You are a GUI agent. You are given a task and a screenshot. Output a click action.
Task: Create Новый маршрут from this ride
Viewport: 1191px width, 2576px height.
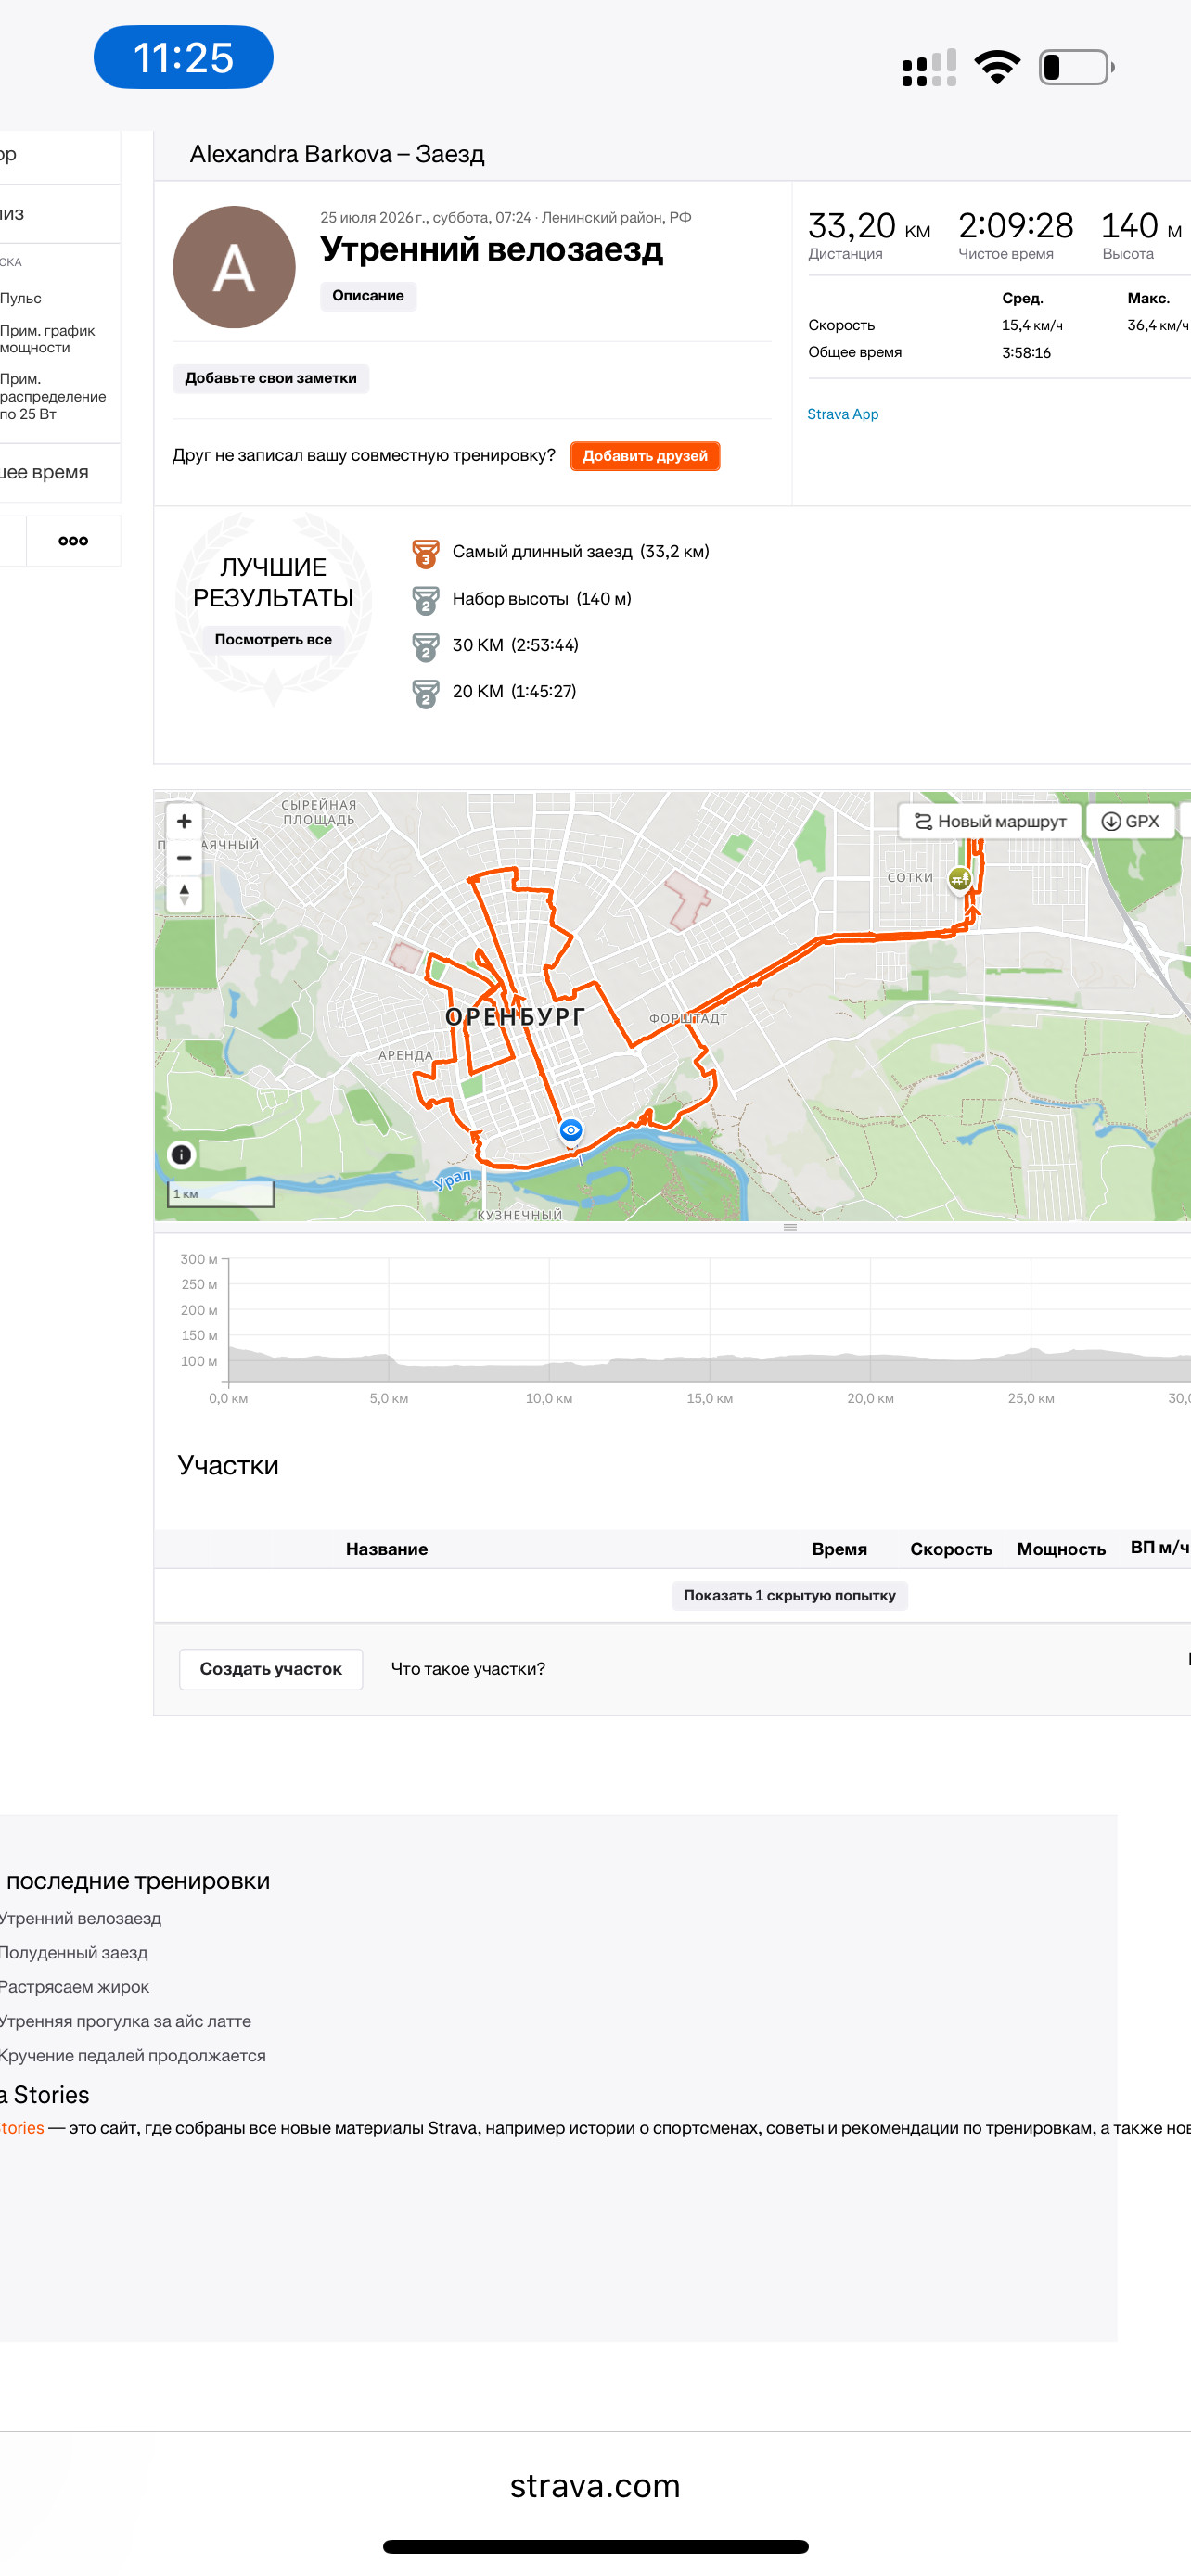(x=990, y=821)
